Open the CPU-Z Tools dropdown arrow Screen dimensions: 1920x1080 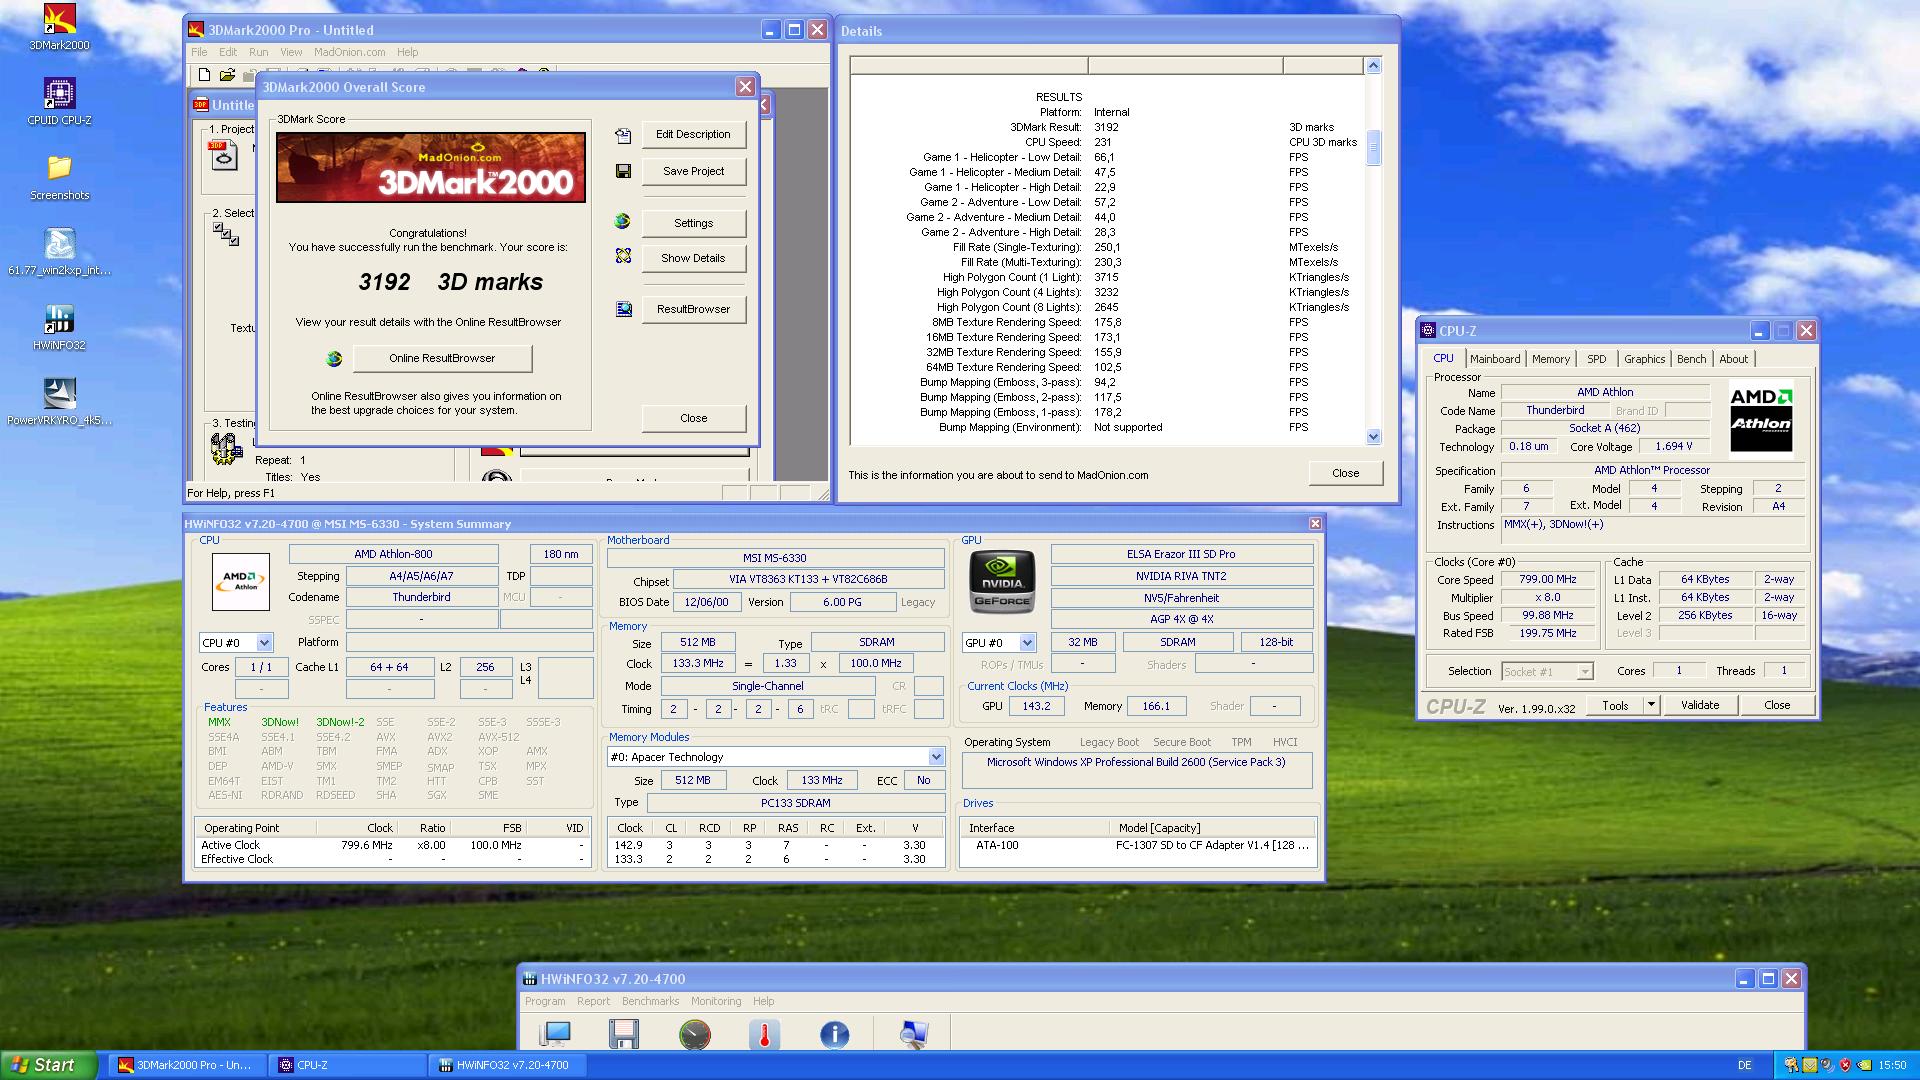click(x=1651, y=705)
